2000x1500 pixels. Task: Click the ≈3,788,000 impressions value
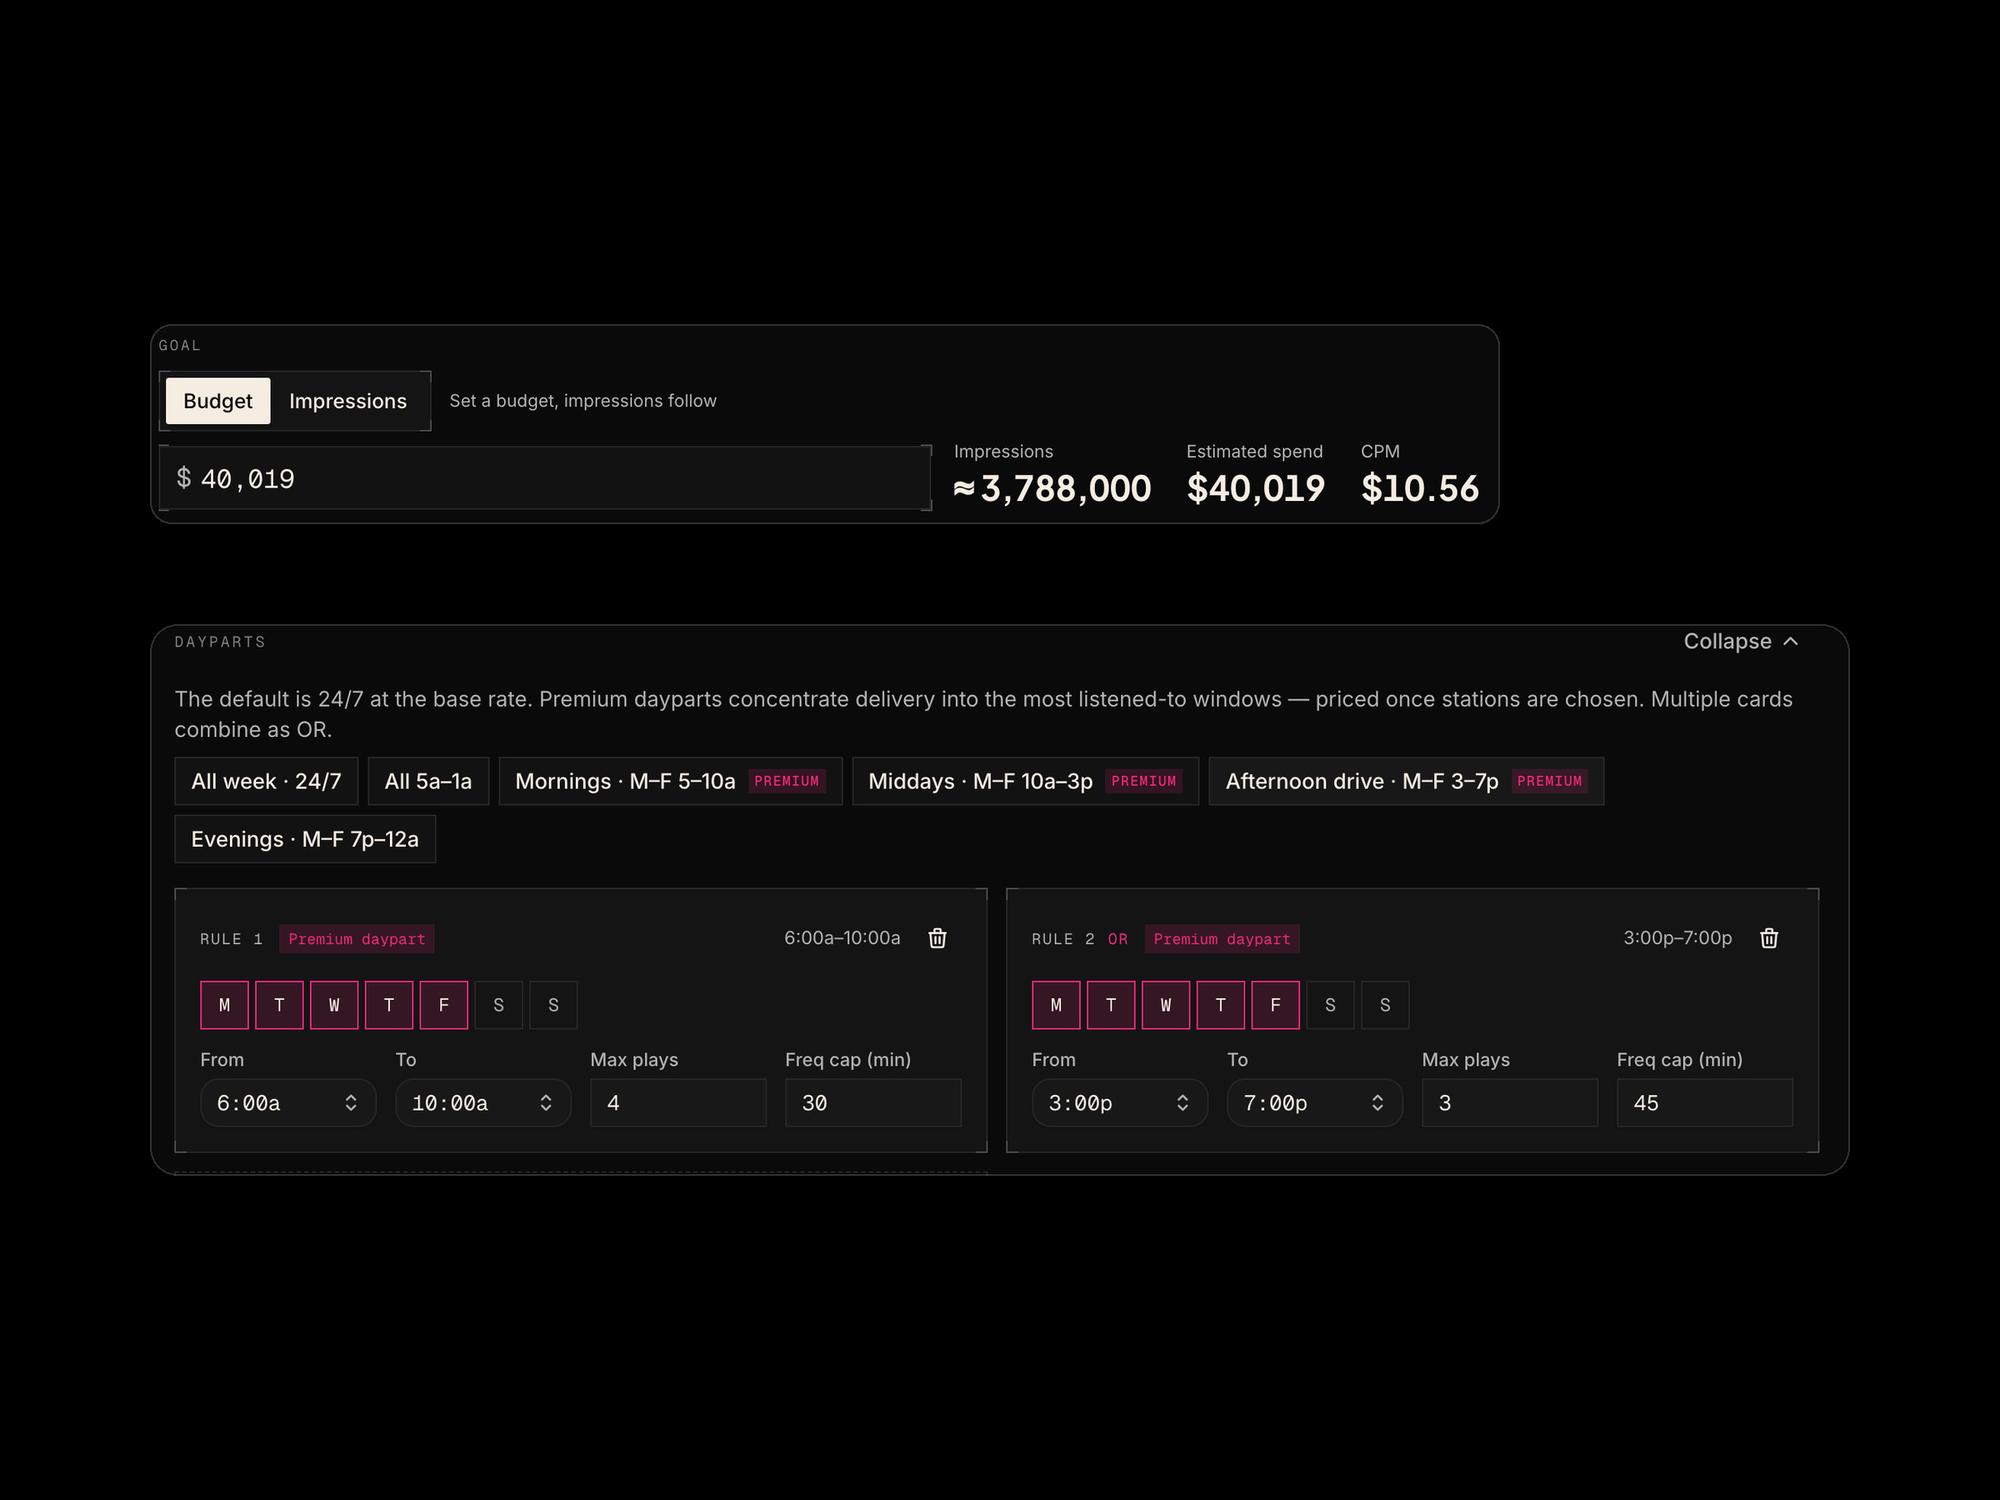(x=1052, y=488)
